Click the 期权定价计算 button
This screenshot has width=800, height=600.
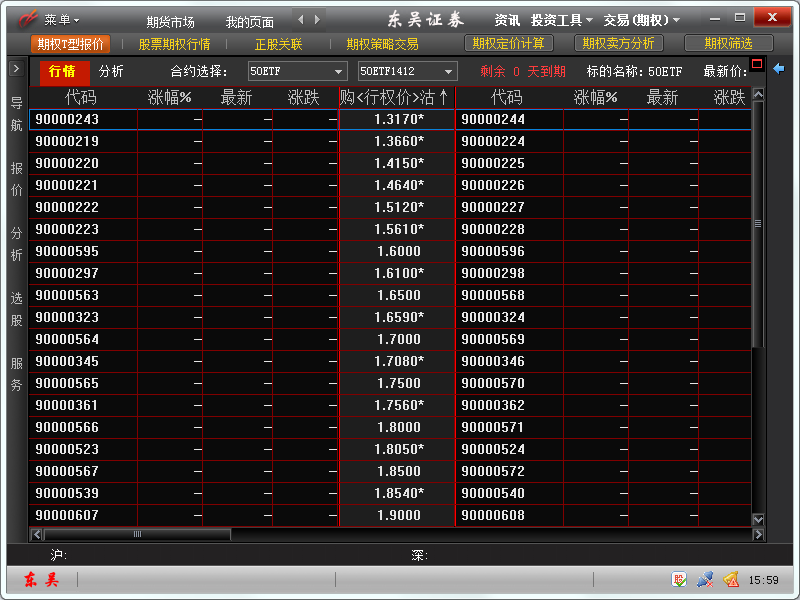[508, 44]
